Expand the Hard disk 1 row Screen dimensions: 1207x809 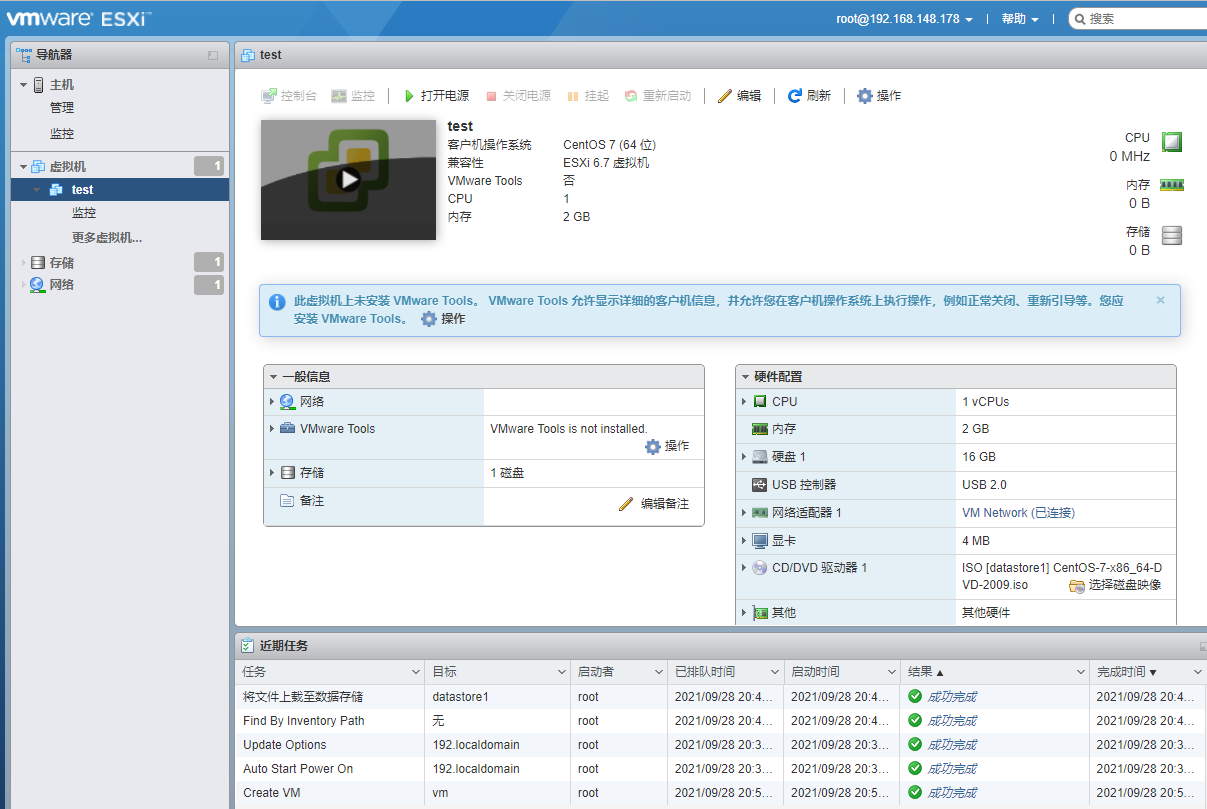pyautogui.click(x=744, y=457)
